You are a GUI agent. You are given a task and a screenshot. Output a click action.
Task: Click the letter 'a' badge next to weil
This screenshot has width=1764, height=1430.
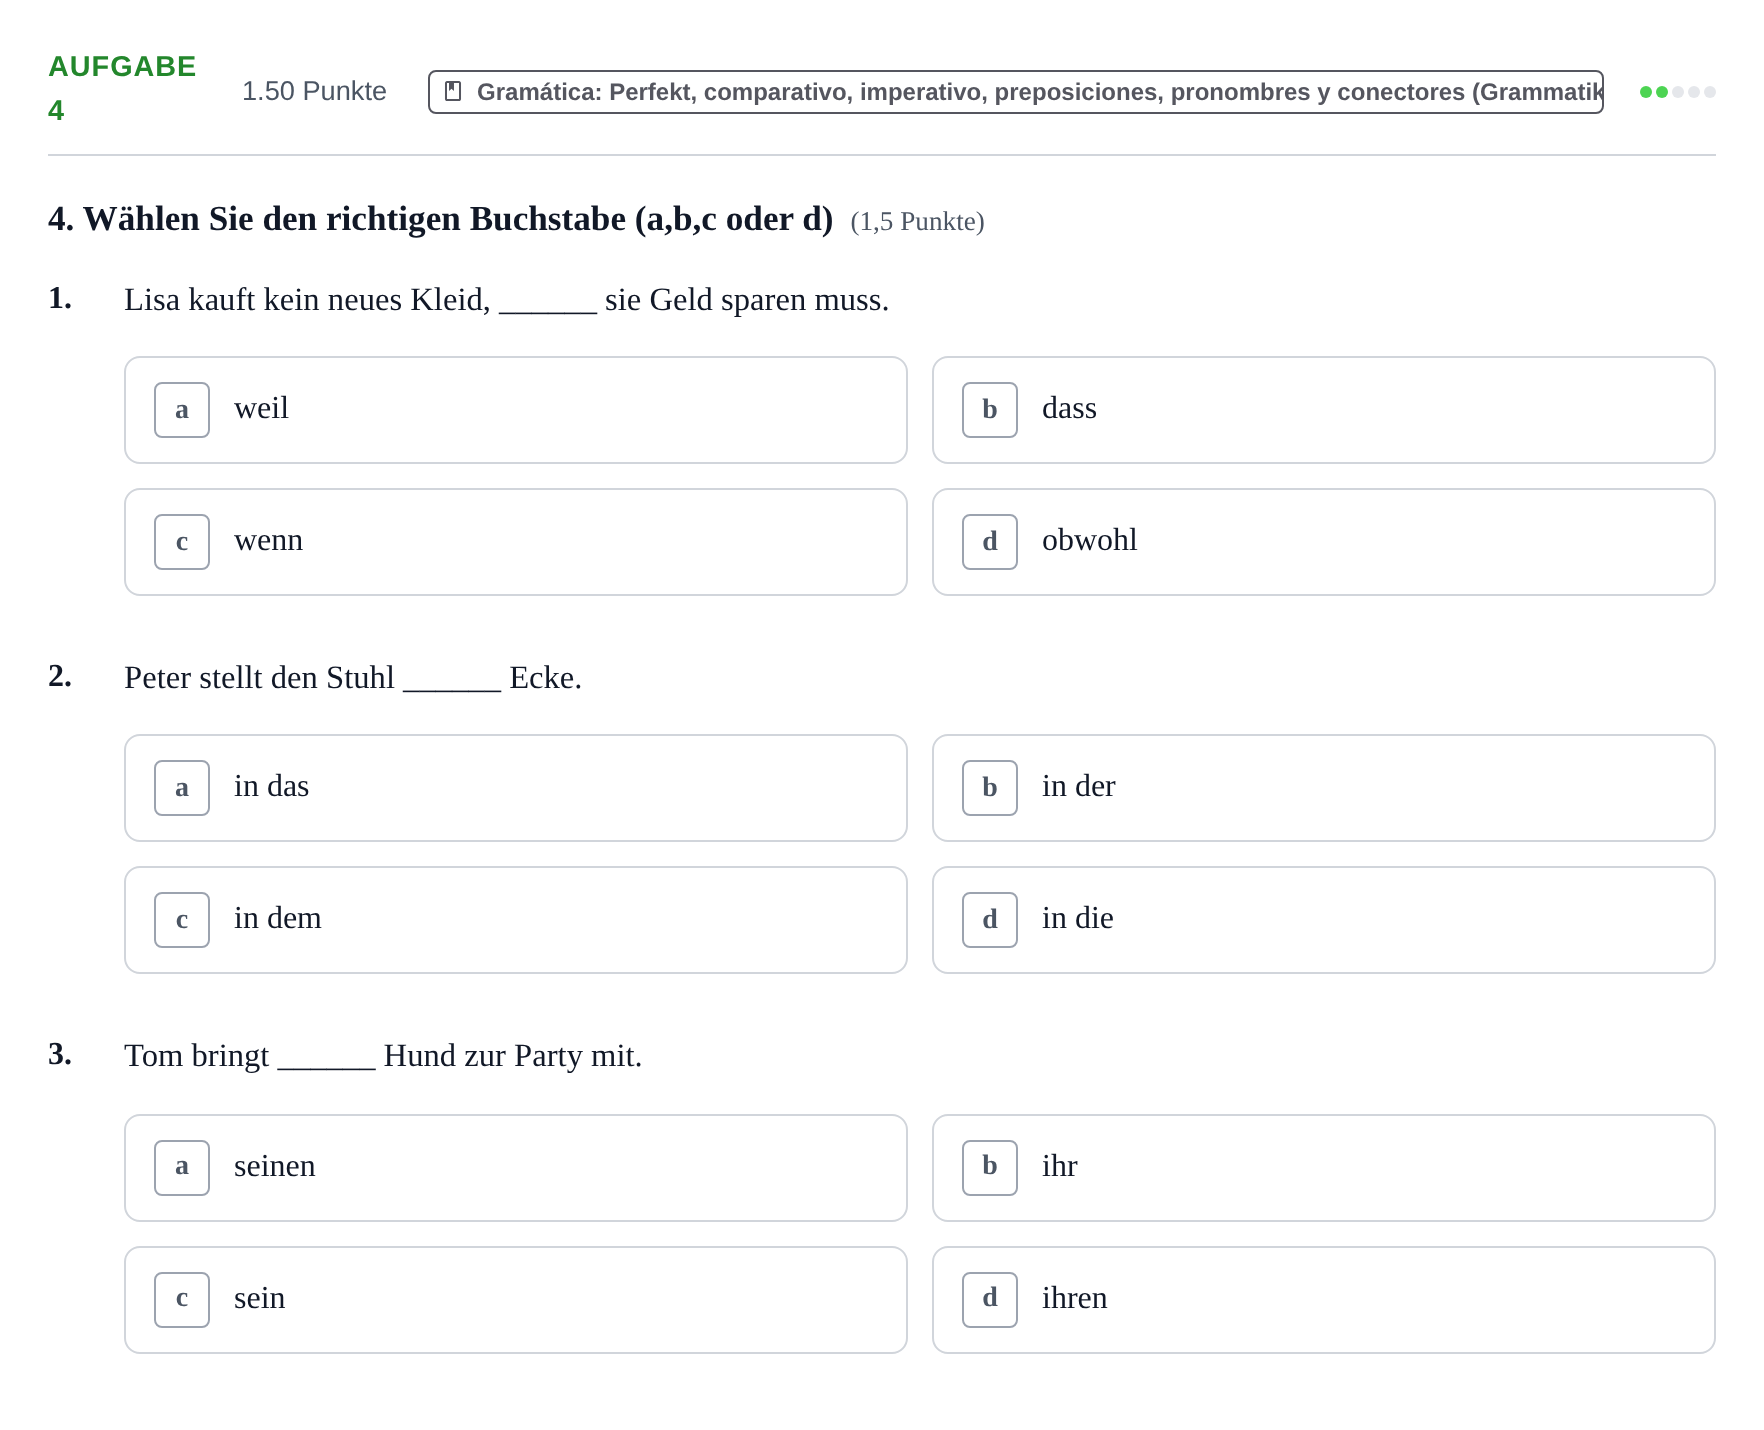click(x=182, y=410)
